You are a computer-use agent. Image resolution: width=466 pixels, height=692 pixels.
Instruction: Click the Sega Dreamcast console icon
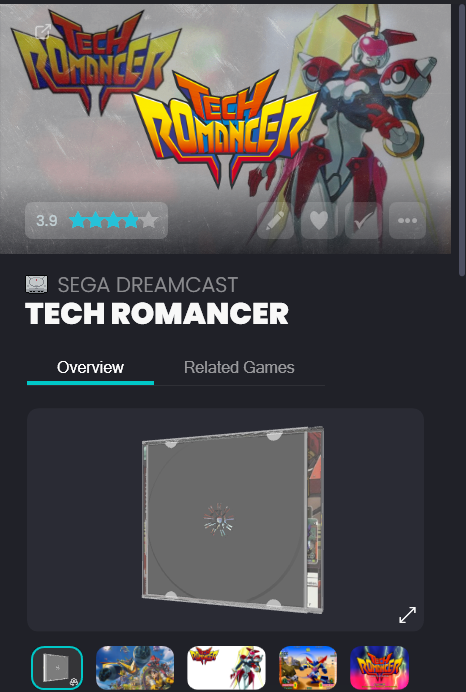point(36,285)
